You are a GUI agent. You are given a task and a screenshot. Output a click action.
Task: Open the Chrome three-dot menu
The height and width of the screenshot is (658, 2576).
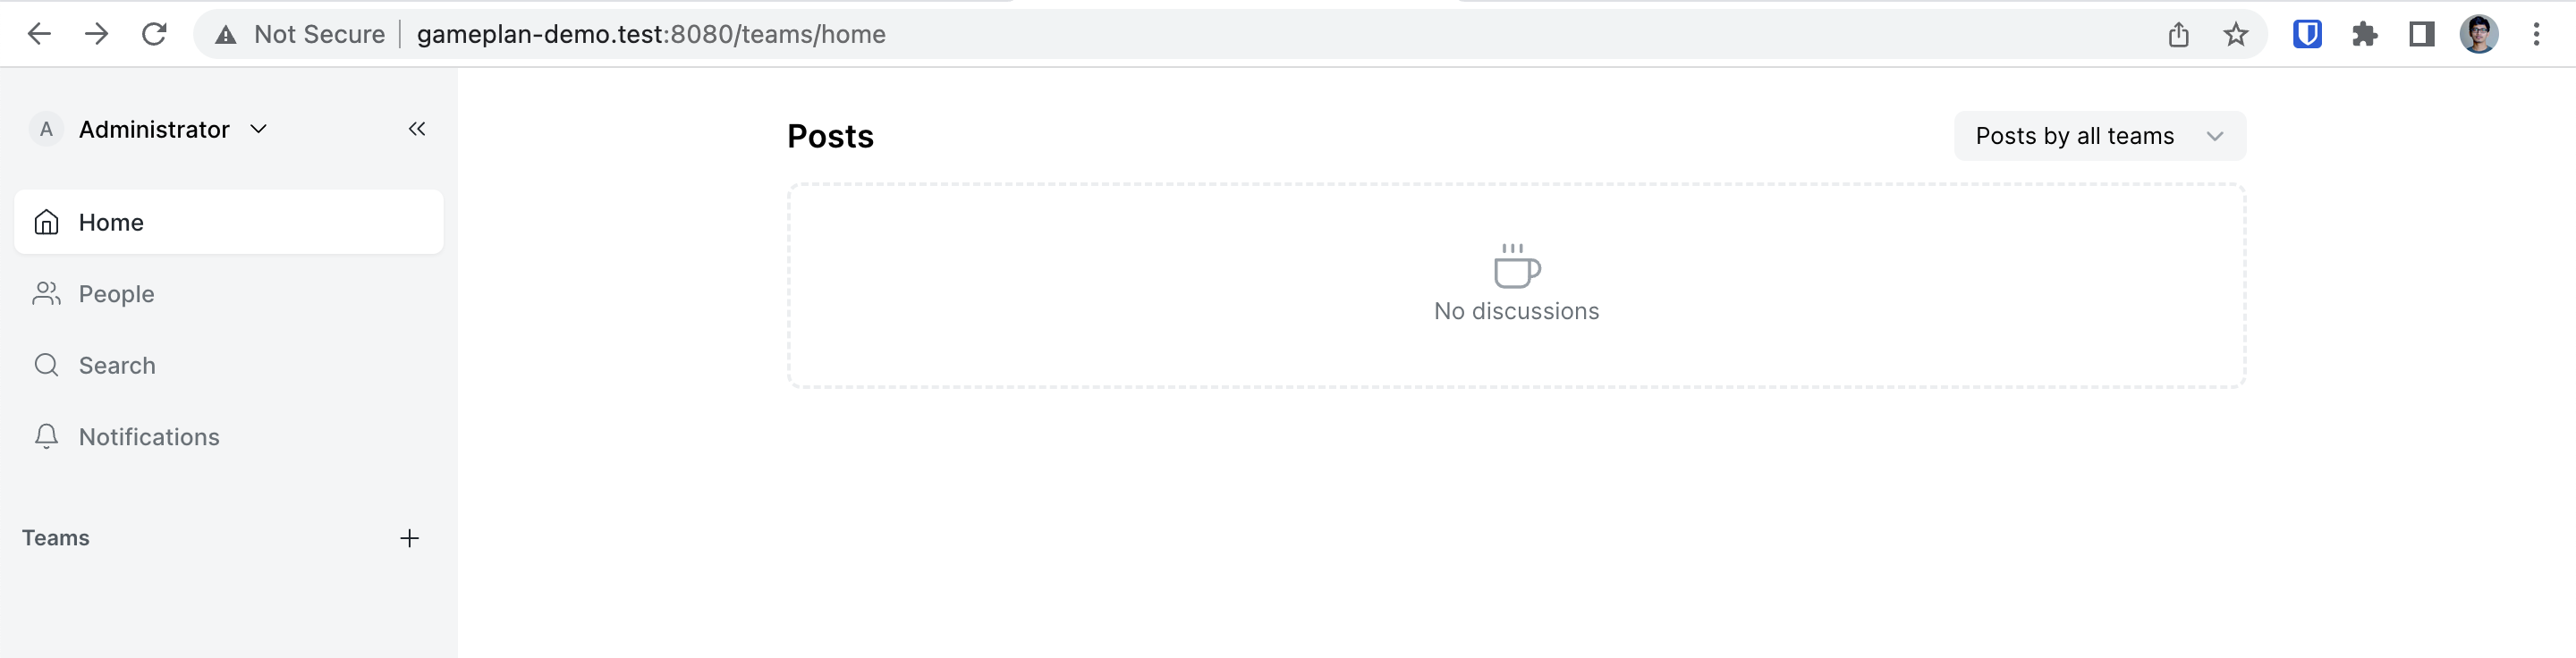coord(2537,33)
